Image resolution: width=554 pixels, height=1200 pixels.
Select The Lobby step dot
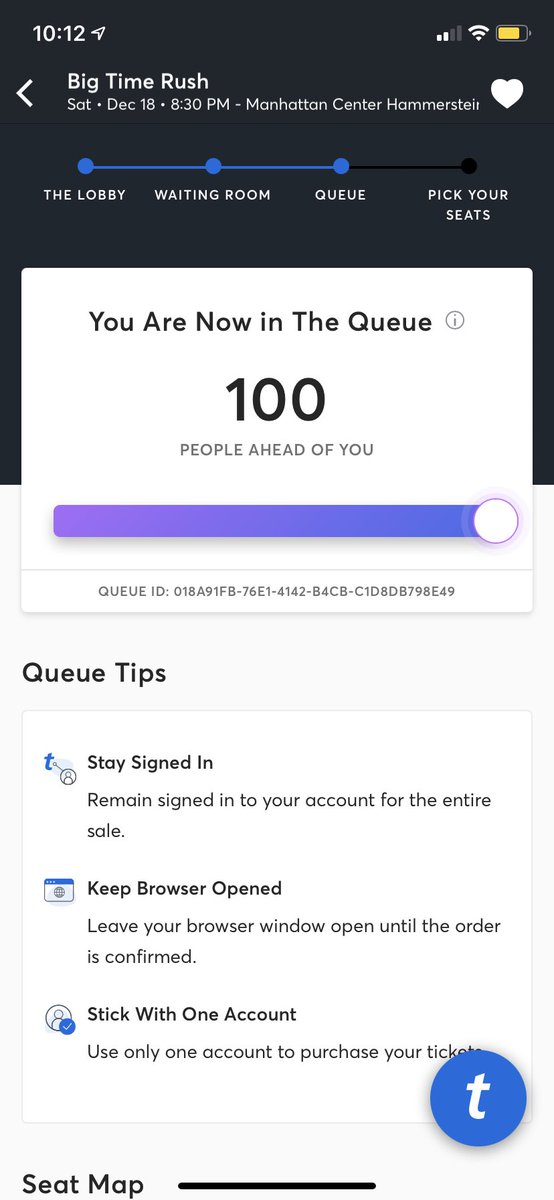pos(85,166)
